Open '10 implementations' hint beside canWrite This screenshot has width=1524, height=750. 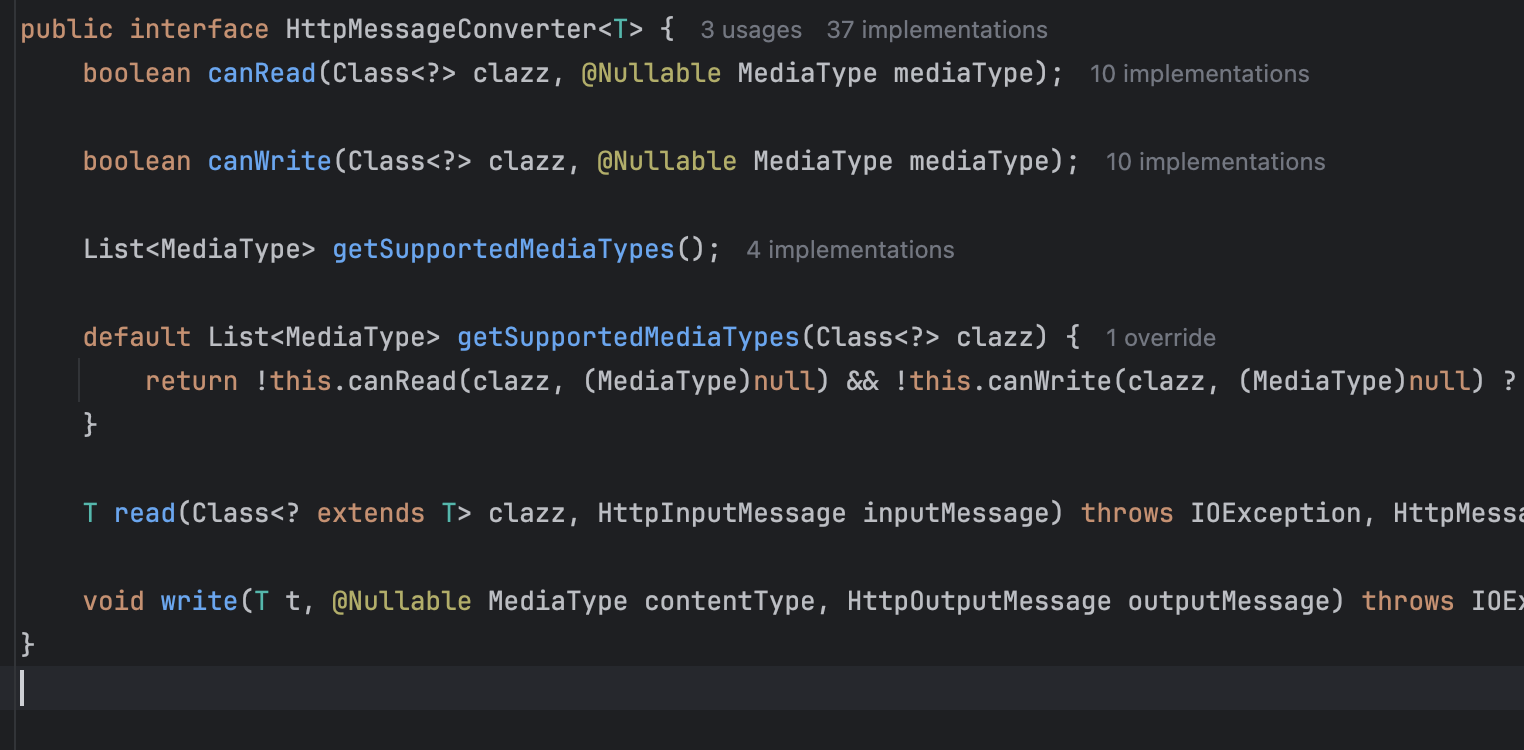click(1215, 162)
